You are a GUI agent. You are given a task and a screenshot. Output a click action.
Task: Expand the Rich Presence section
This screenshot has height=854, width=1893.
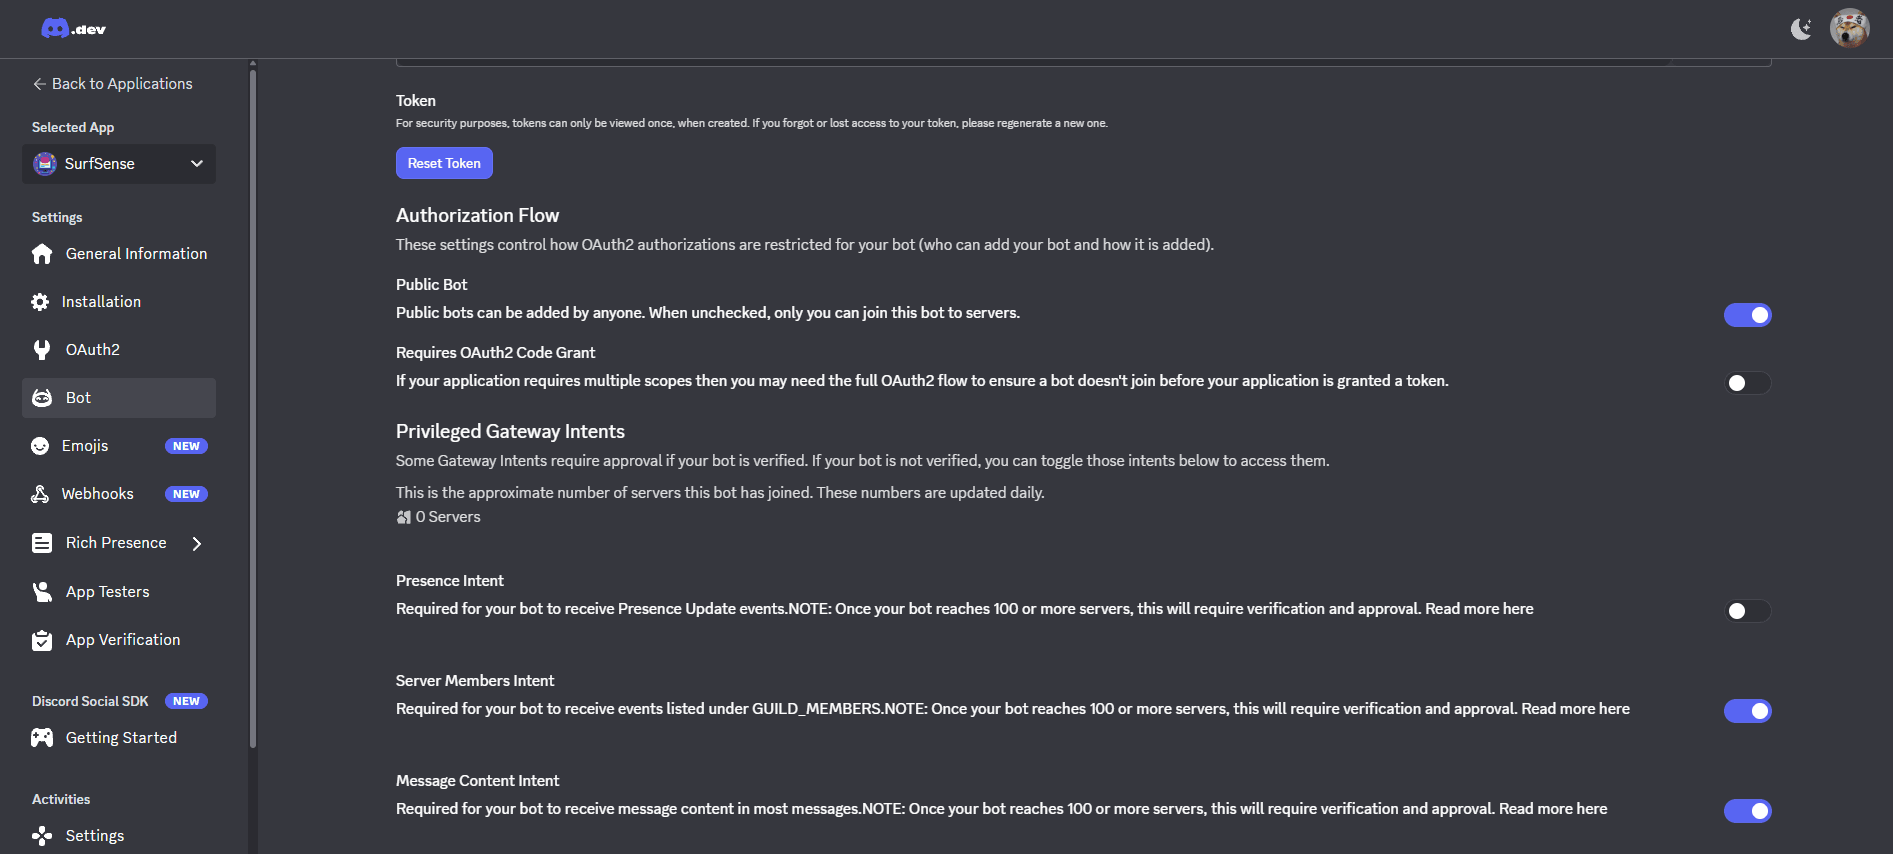(197, 542)
